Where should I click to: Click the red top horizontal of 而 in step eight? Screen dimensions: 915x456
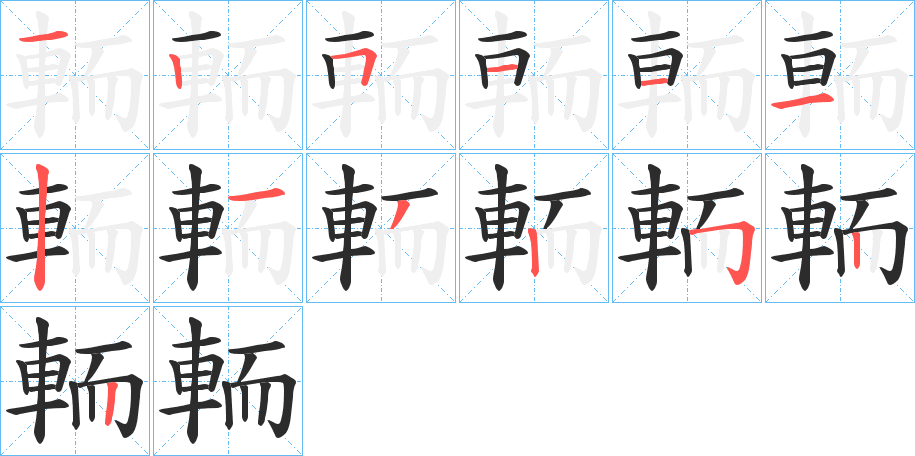tap(256, 195)
